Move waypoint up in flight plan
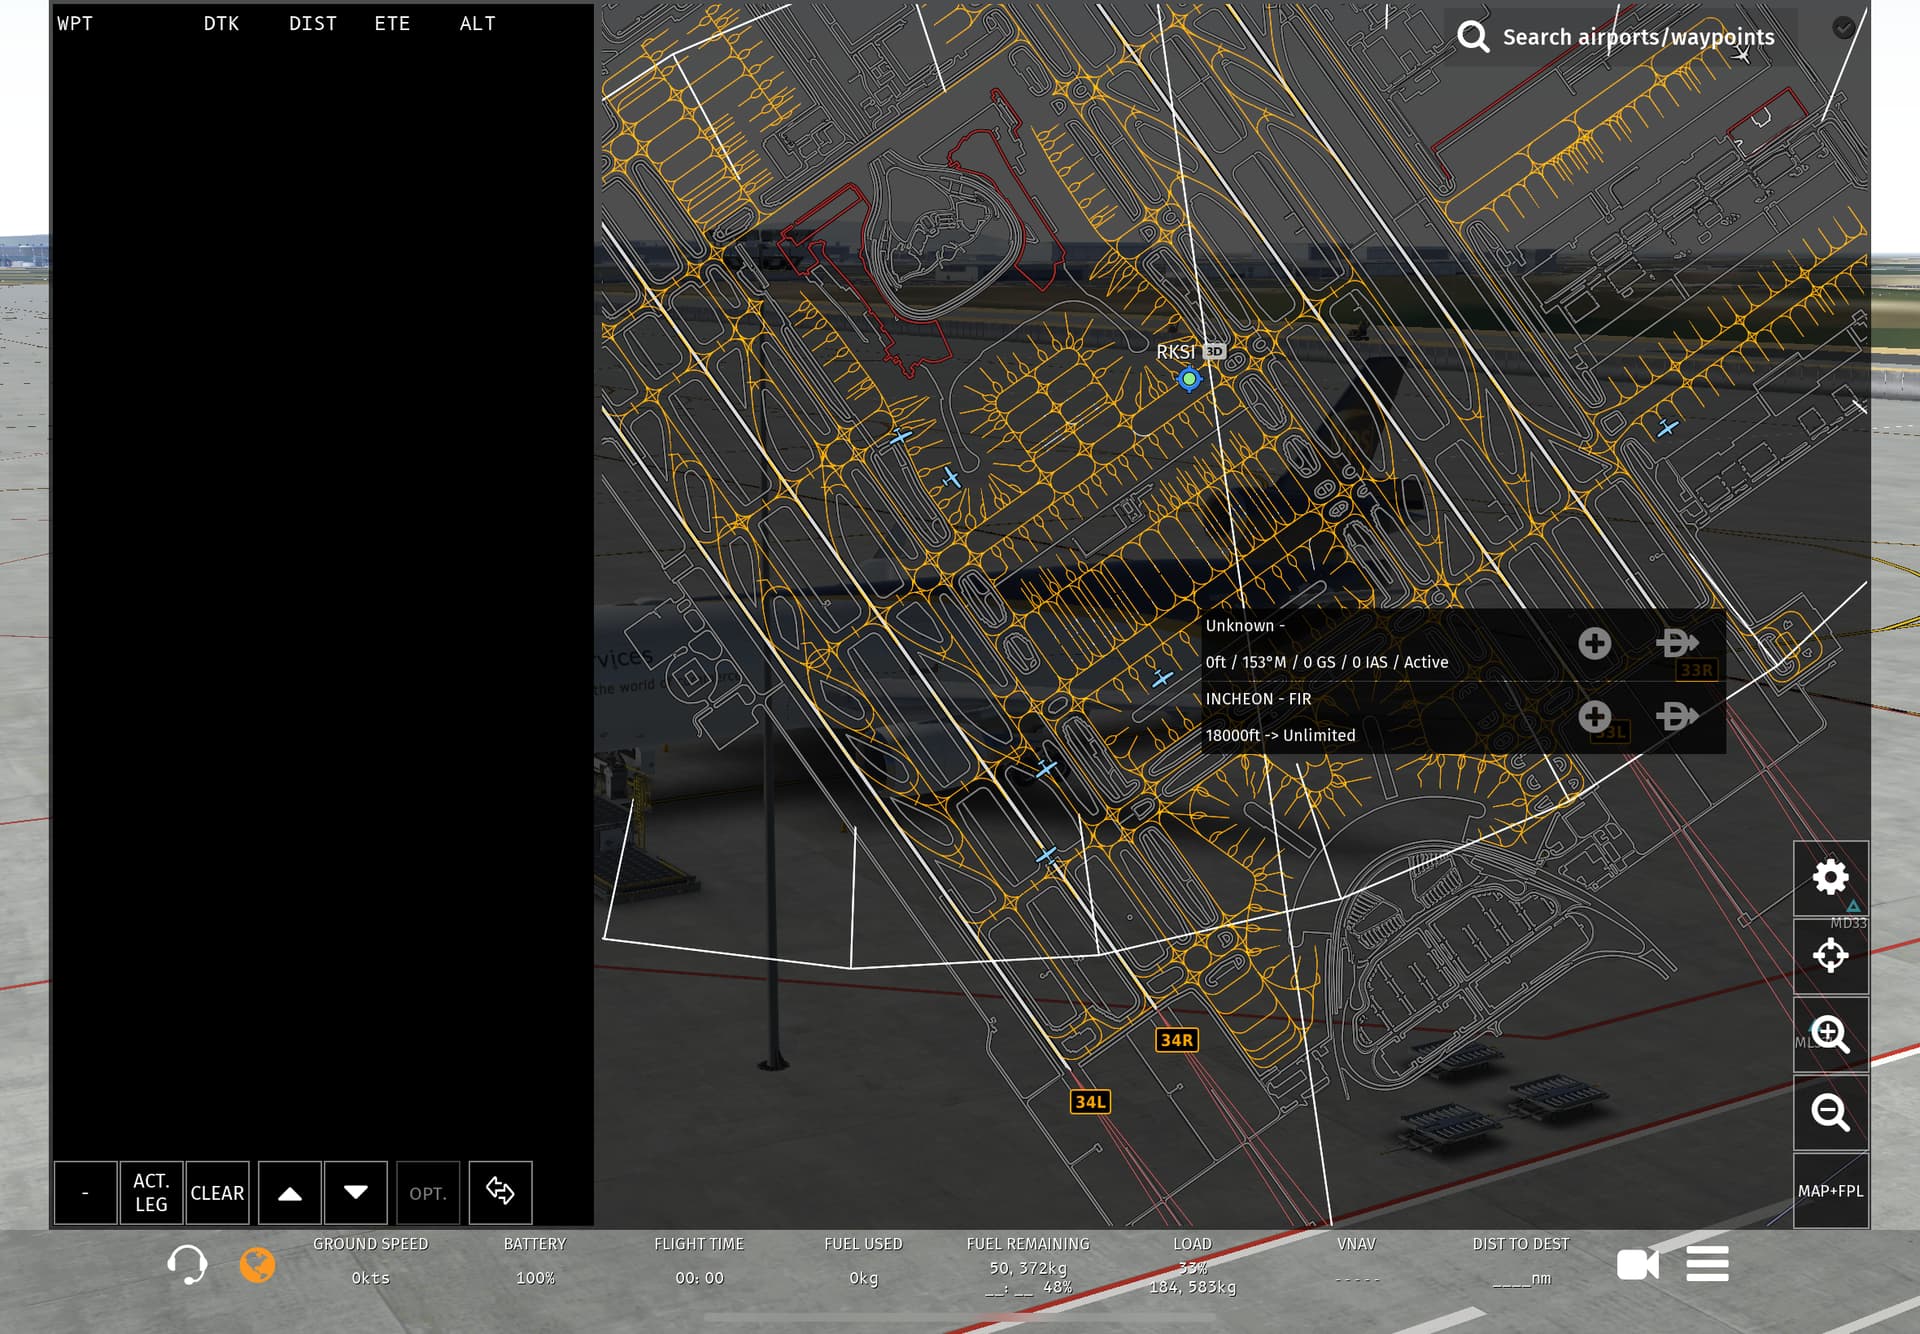This screenshot has width=1920, height=1334. pos(290,1192)
